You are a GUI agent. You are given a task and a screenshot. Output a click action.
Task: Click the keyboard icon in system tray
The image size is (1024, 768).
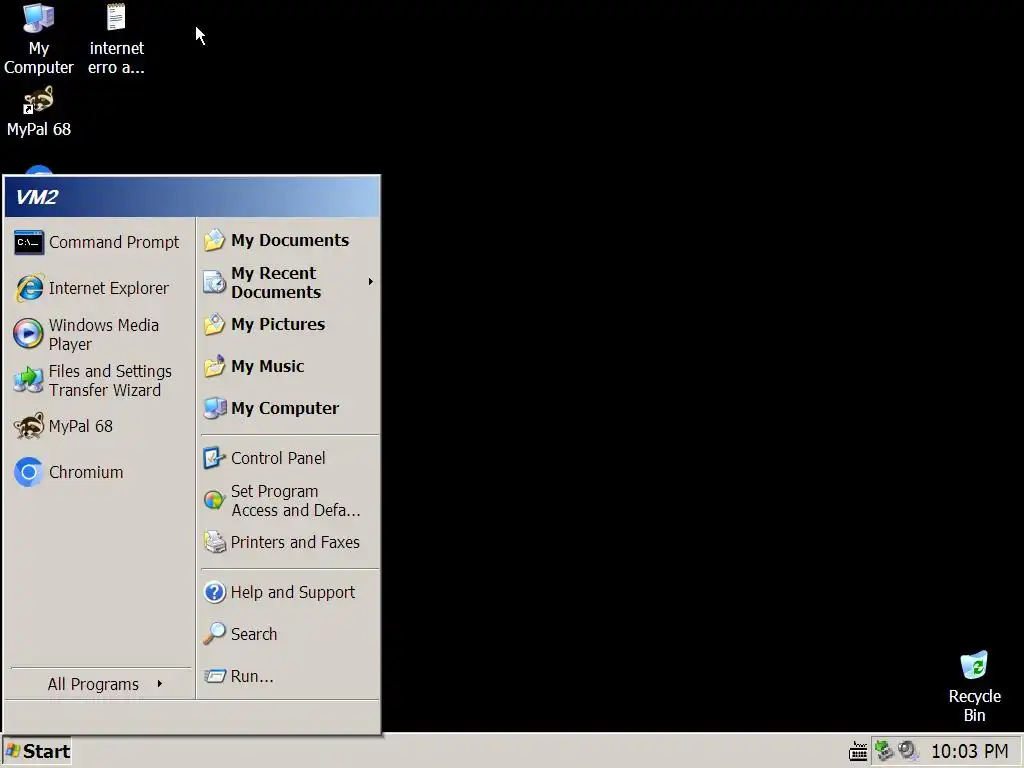point(858,752)
